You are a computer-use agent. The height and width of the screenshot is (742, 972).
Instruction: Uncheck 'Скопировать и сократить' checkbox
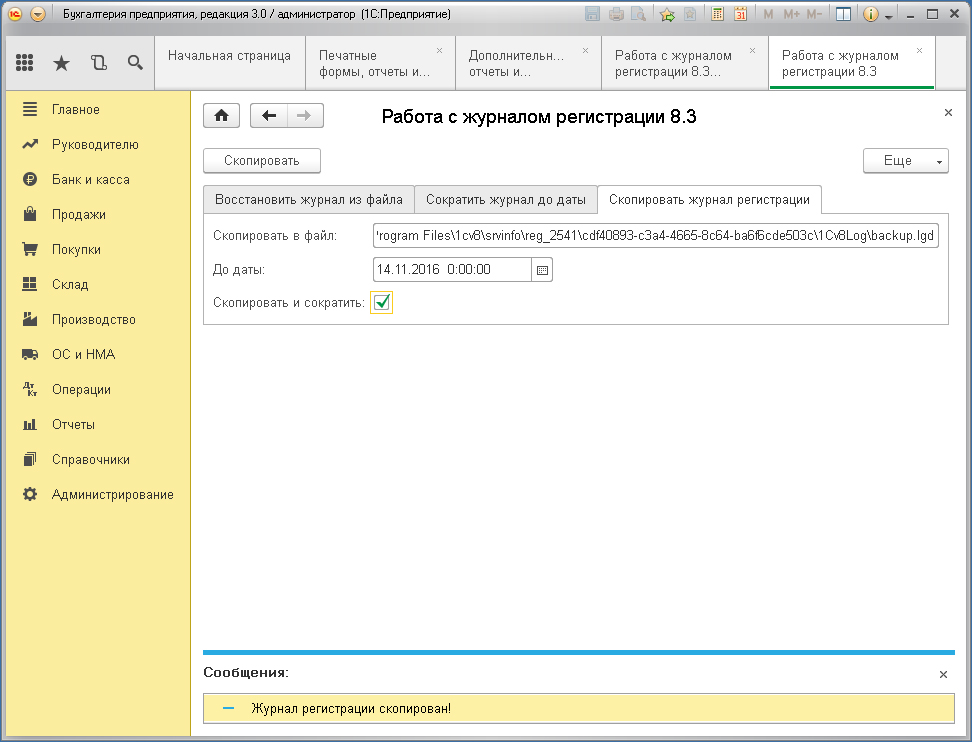(382, 303)
